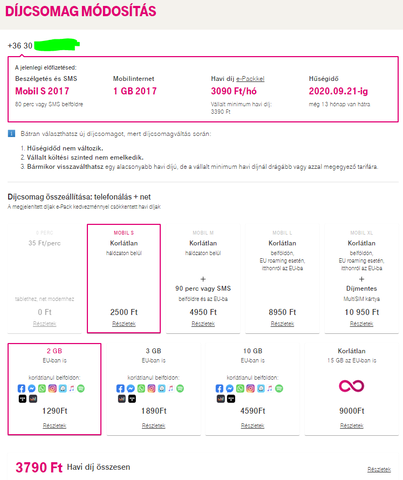Click the Instagram icon in 3 GB plan

pos(151,388)
